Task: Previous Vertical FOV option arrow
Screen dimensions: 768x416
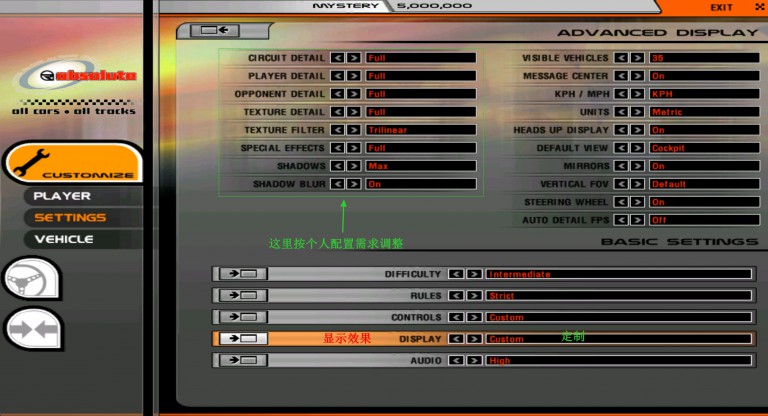Action: click(621, 184)
